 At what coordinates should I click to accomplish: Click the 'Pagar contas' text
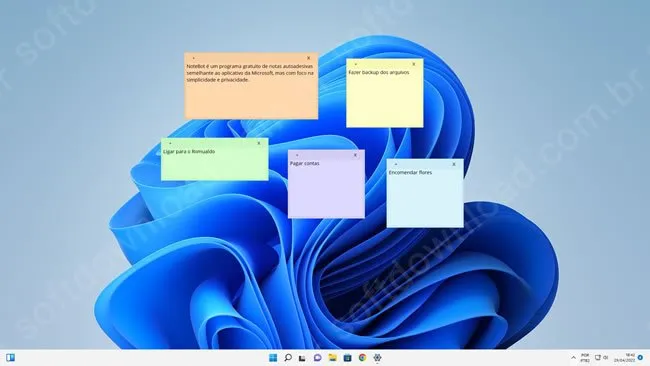(x=305, y=164)
